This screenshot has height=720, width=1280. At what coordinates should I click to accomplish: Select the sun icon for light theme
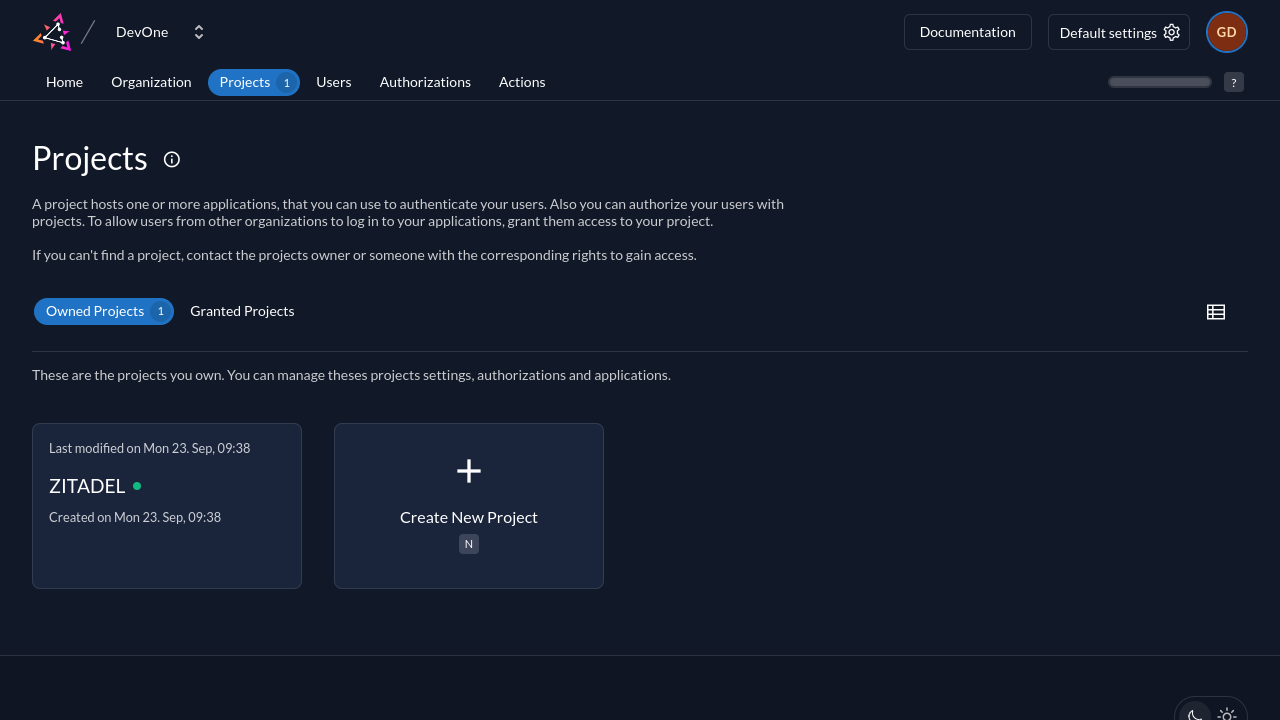(1227, 716)
